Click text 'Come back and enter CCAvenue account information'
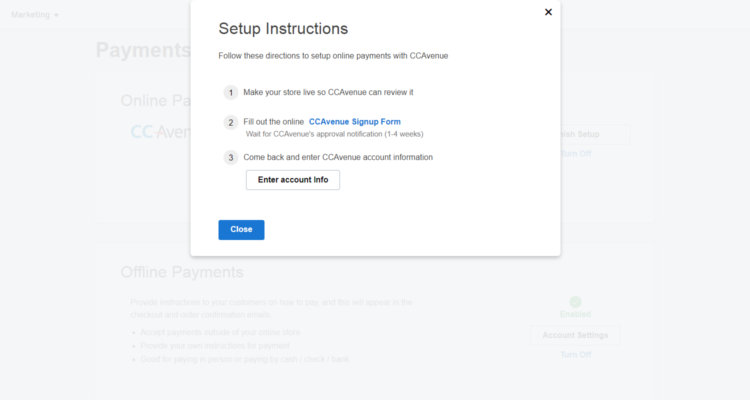This screenshot has width=750, height=400. (x=338, y=157)
